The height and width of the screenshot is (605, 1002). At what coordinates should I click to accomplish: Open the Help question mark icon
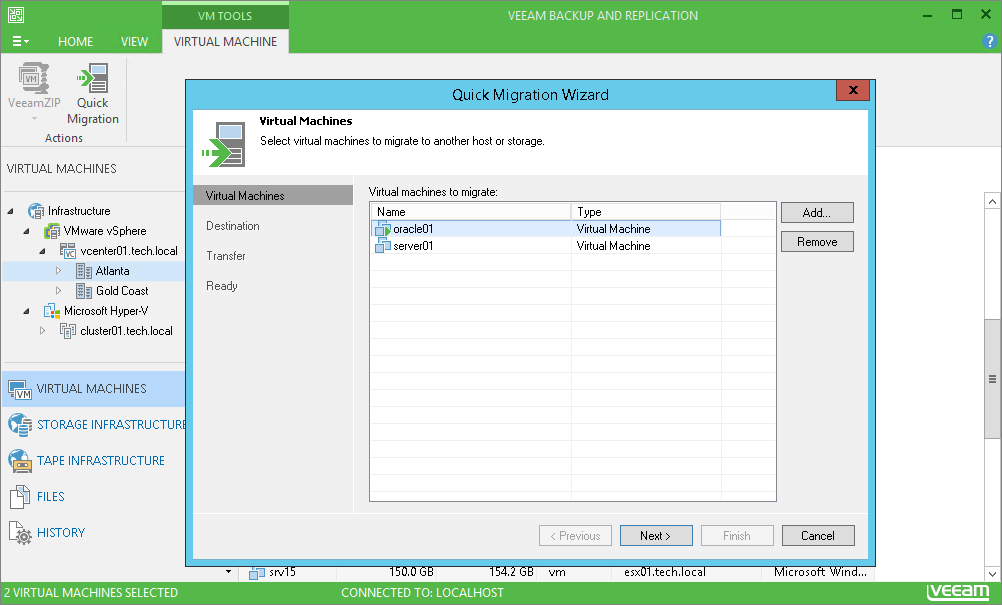[x=990, y=41]
